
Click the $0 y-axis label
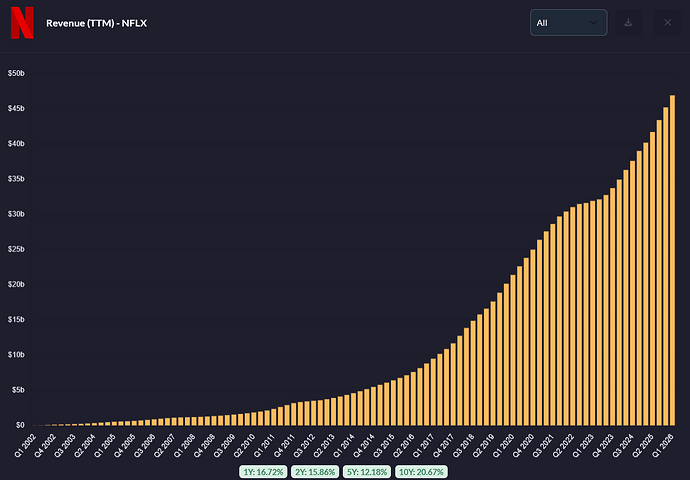20,425
